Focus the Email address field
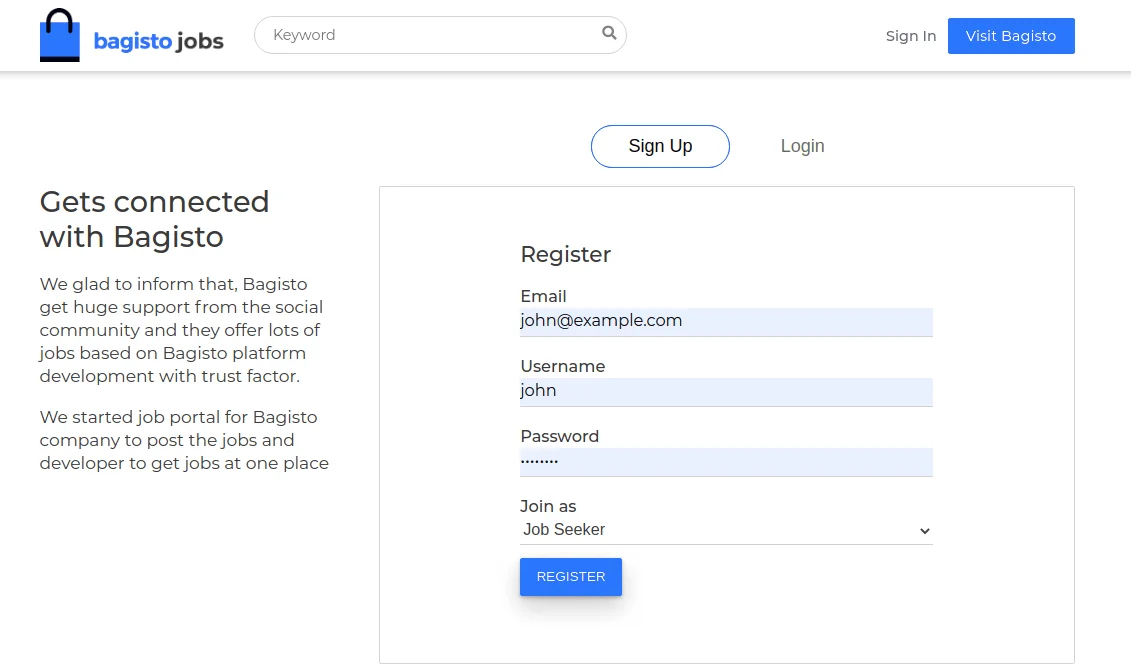The image size is (1131, 668). tap(725, 321)
